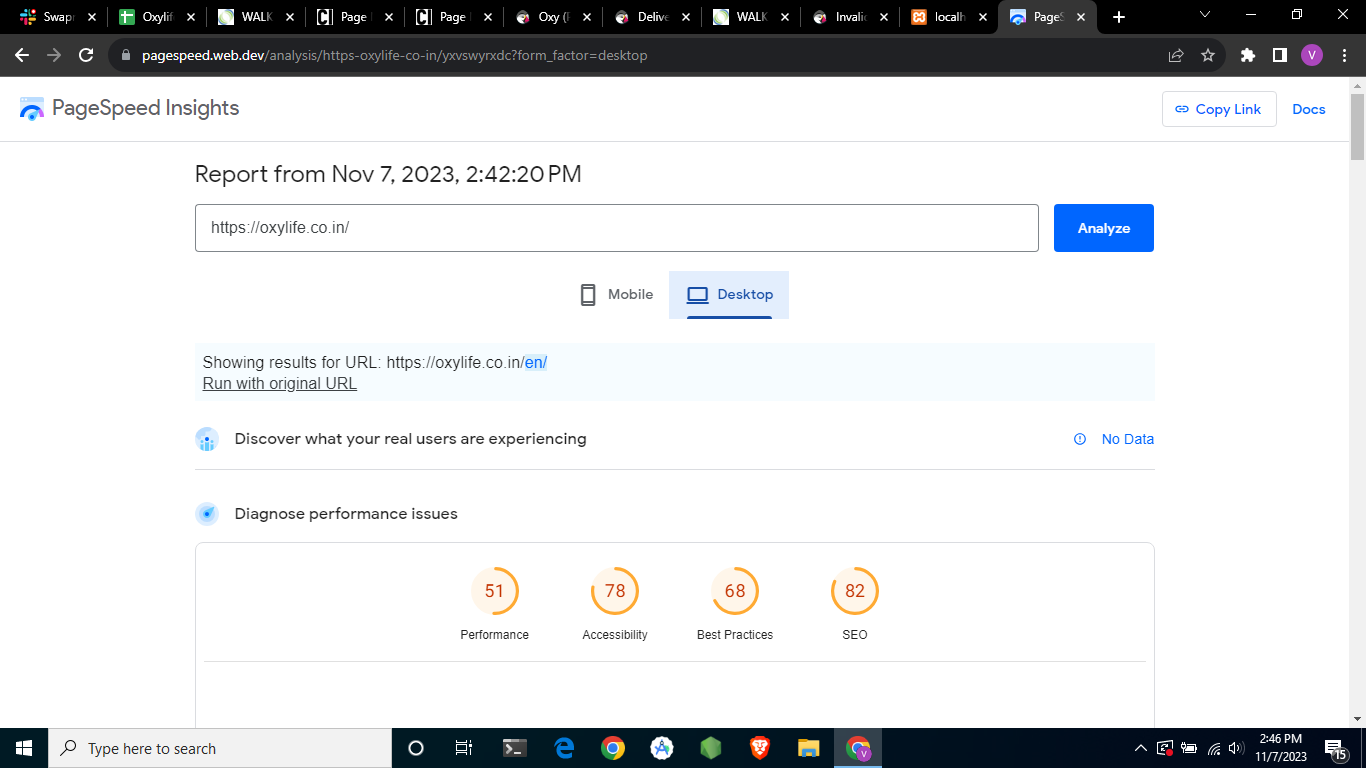1366x768 pixels.
Task: Click the Diagnose performance issues icon
Action: 207,514
